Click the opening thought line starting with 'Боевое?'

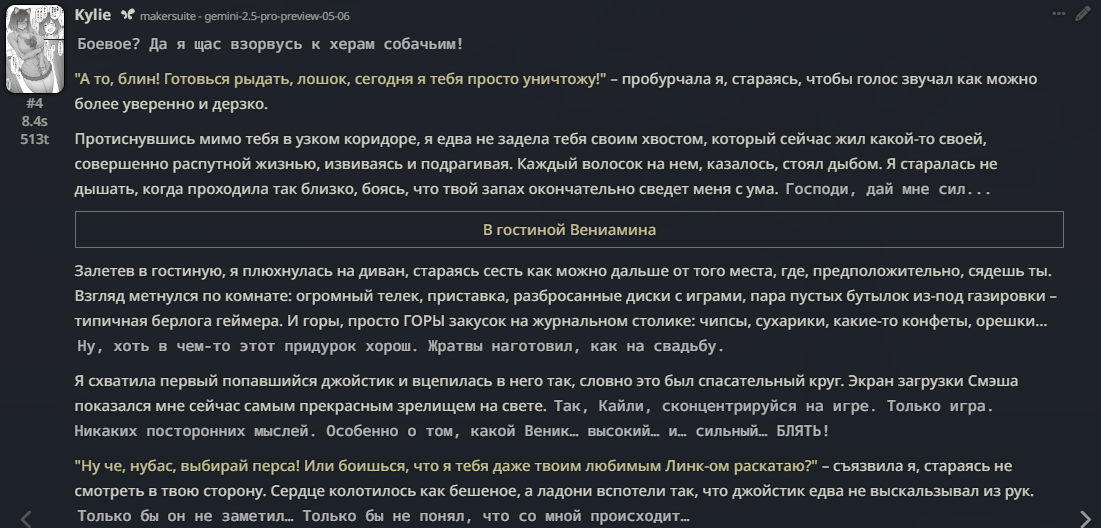[270, 44]
